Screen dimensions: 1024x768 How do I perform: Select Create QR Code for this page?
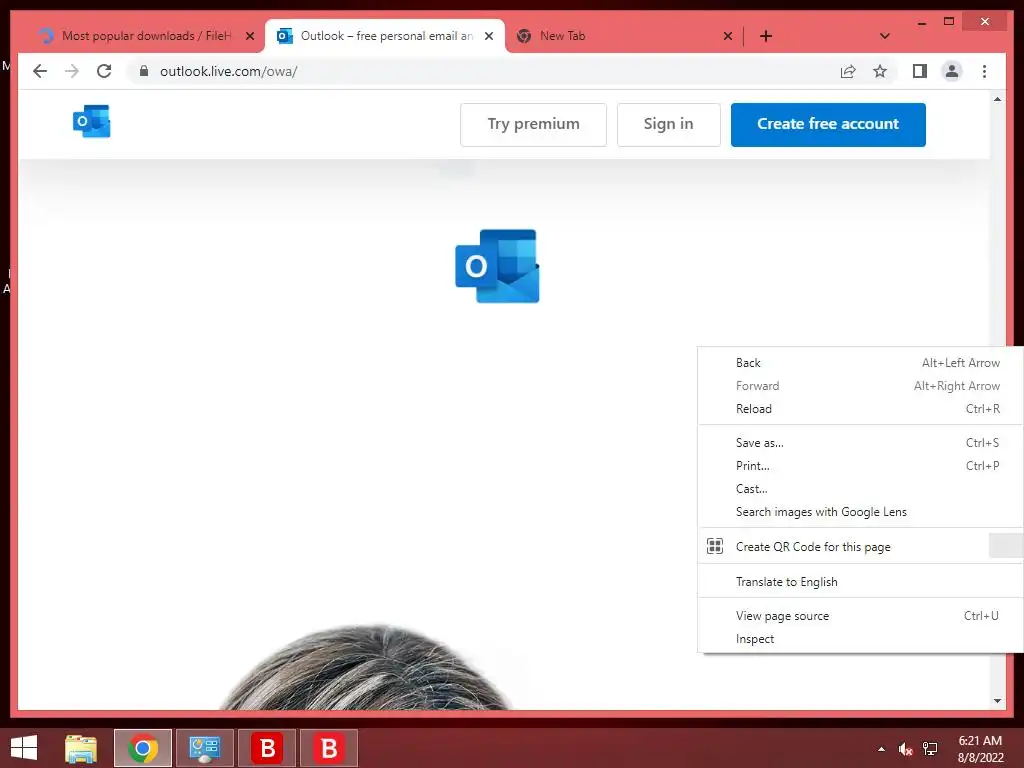[x=860, y=547]
